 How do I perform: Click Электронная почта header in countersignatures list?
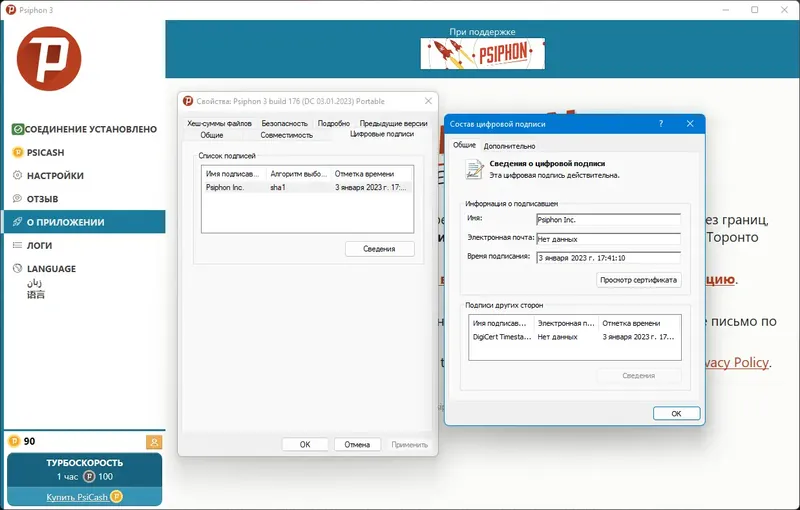tap(566, 323)
